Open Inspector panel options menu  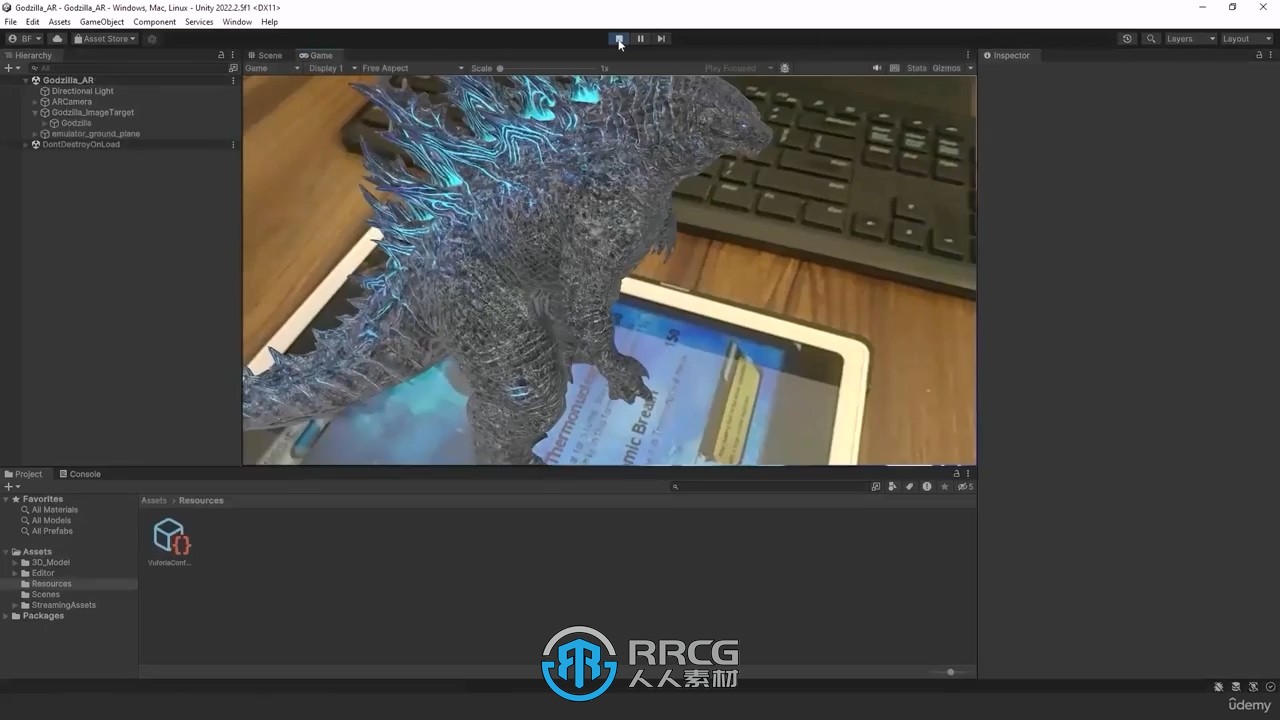pyautogui.click(x=1271, y=55)
